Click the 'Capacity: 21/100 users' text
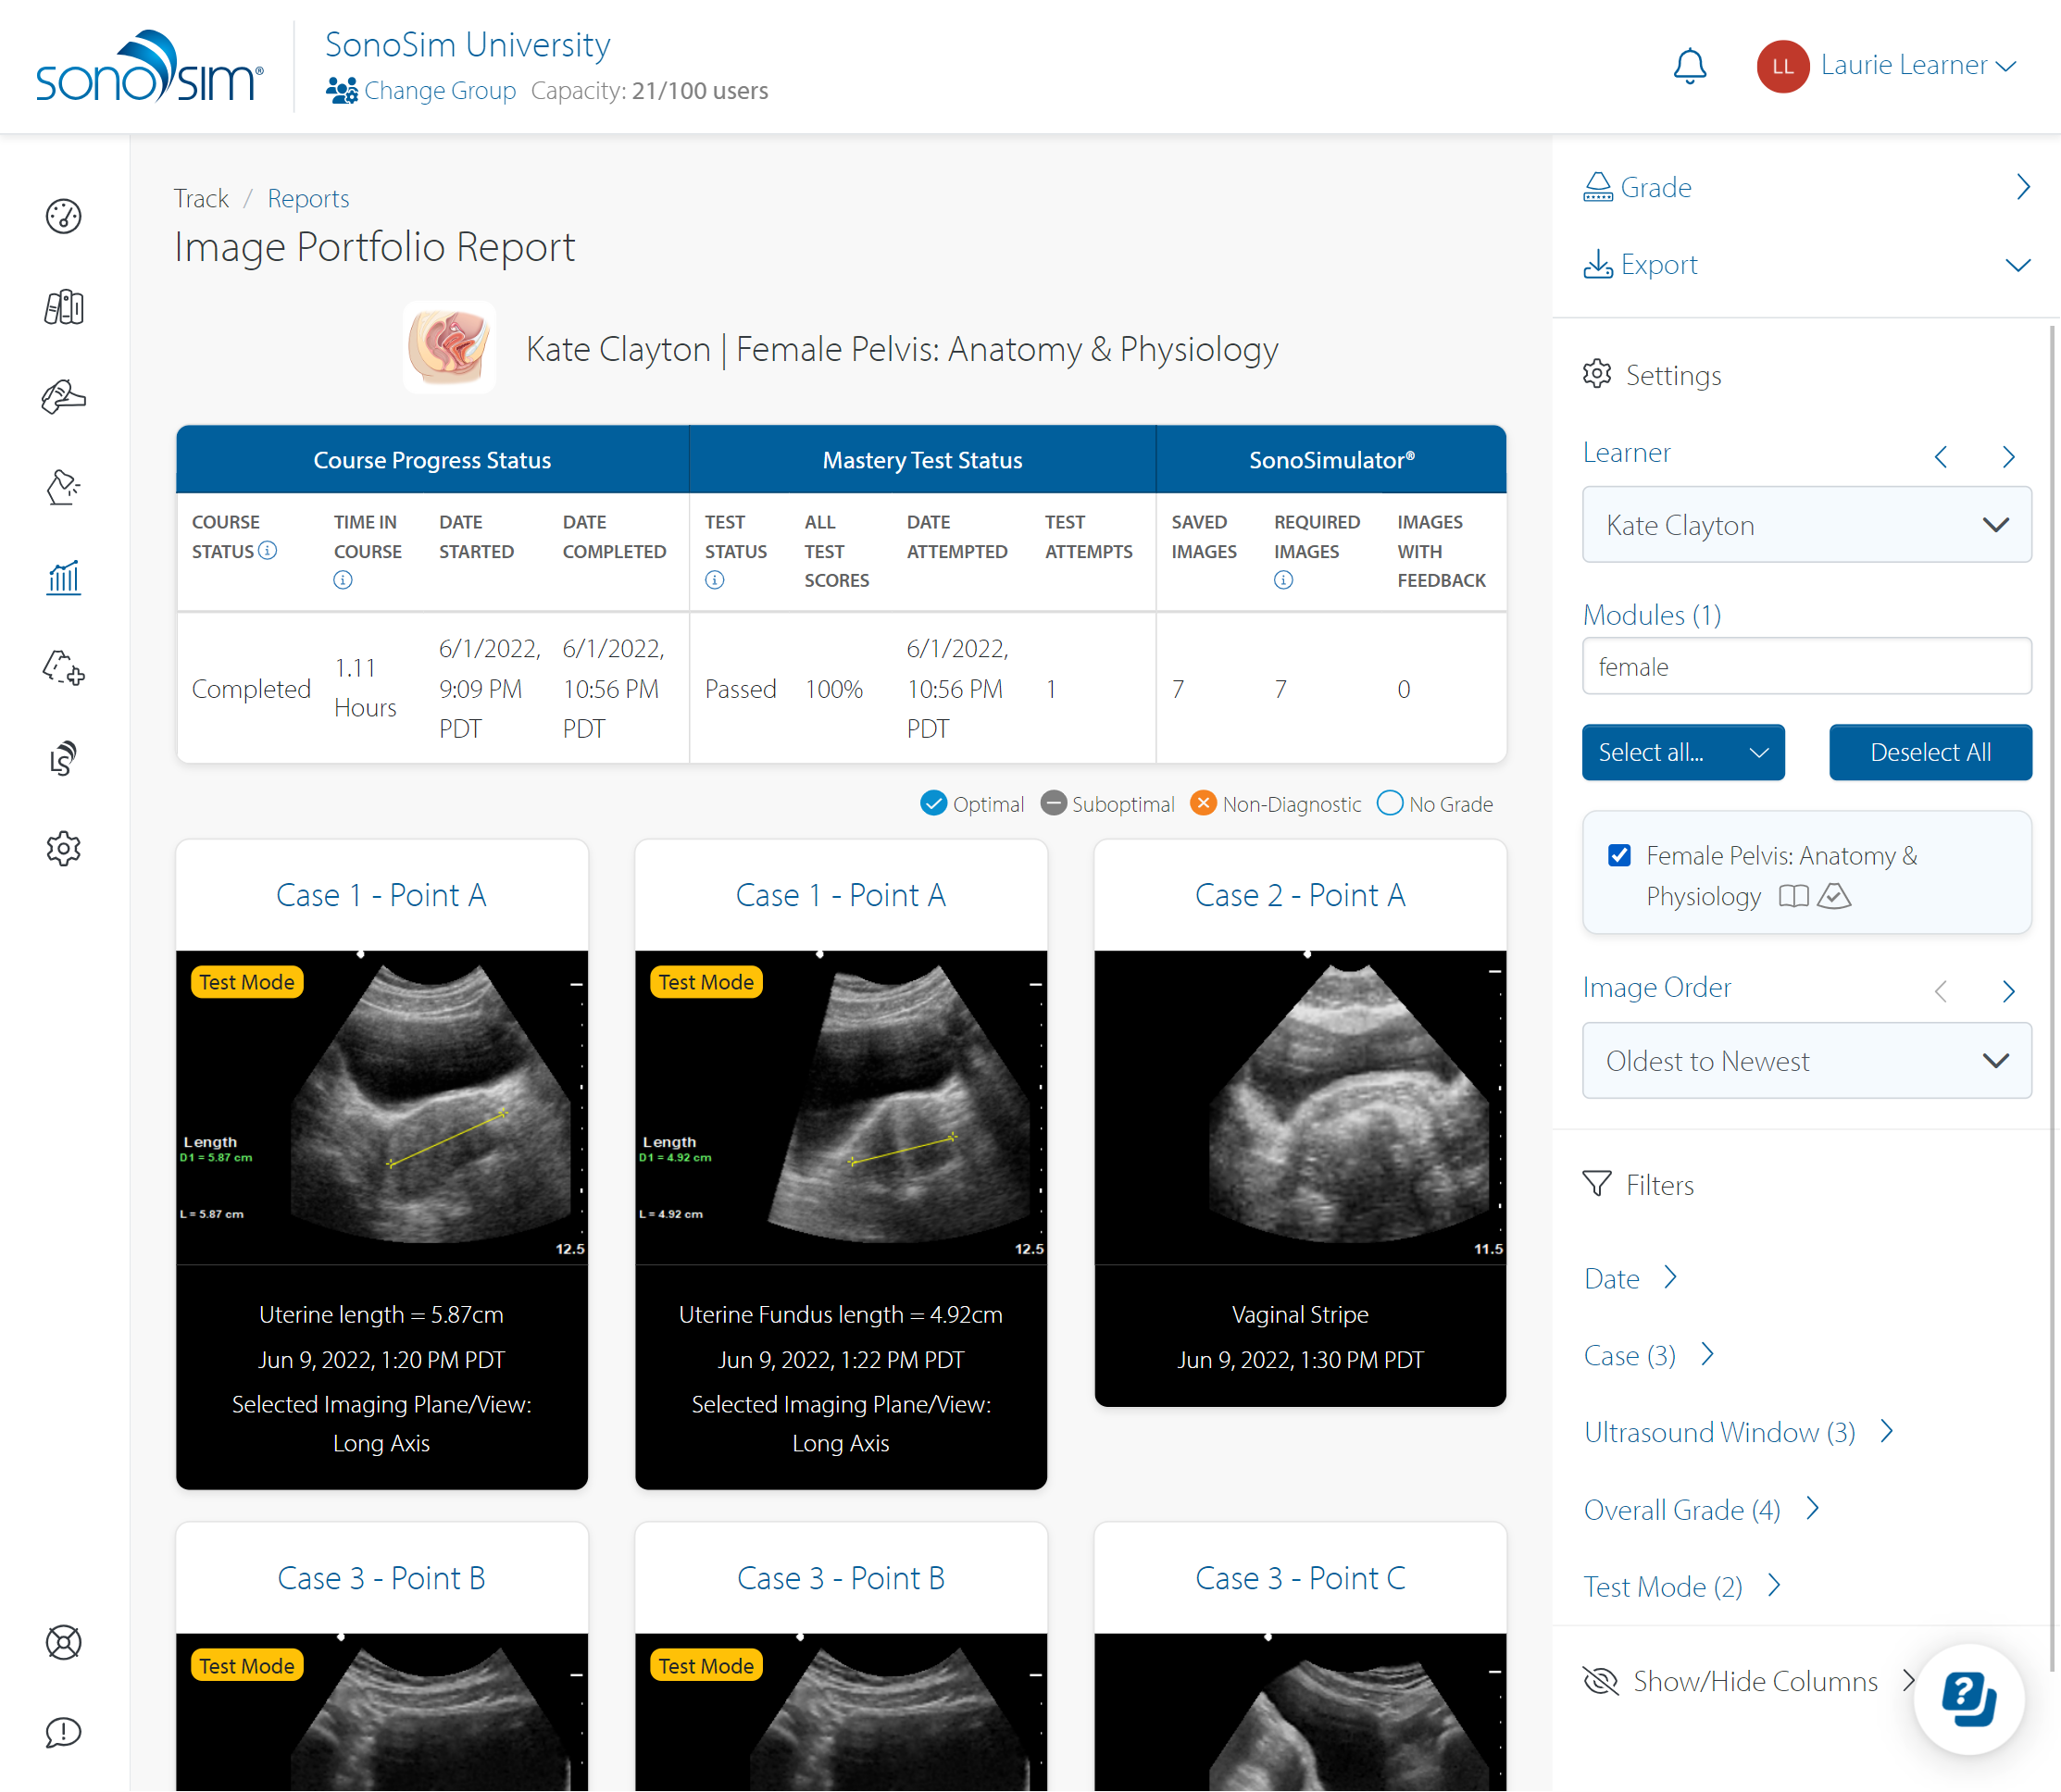The width and height of the screenshot is (2061, 1792). point(649,91)
